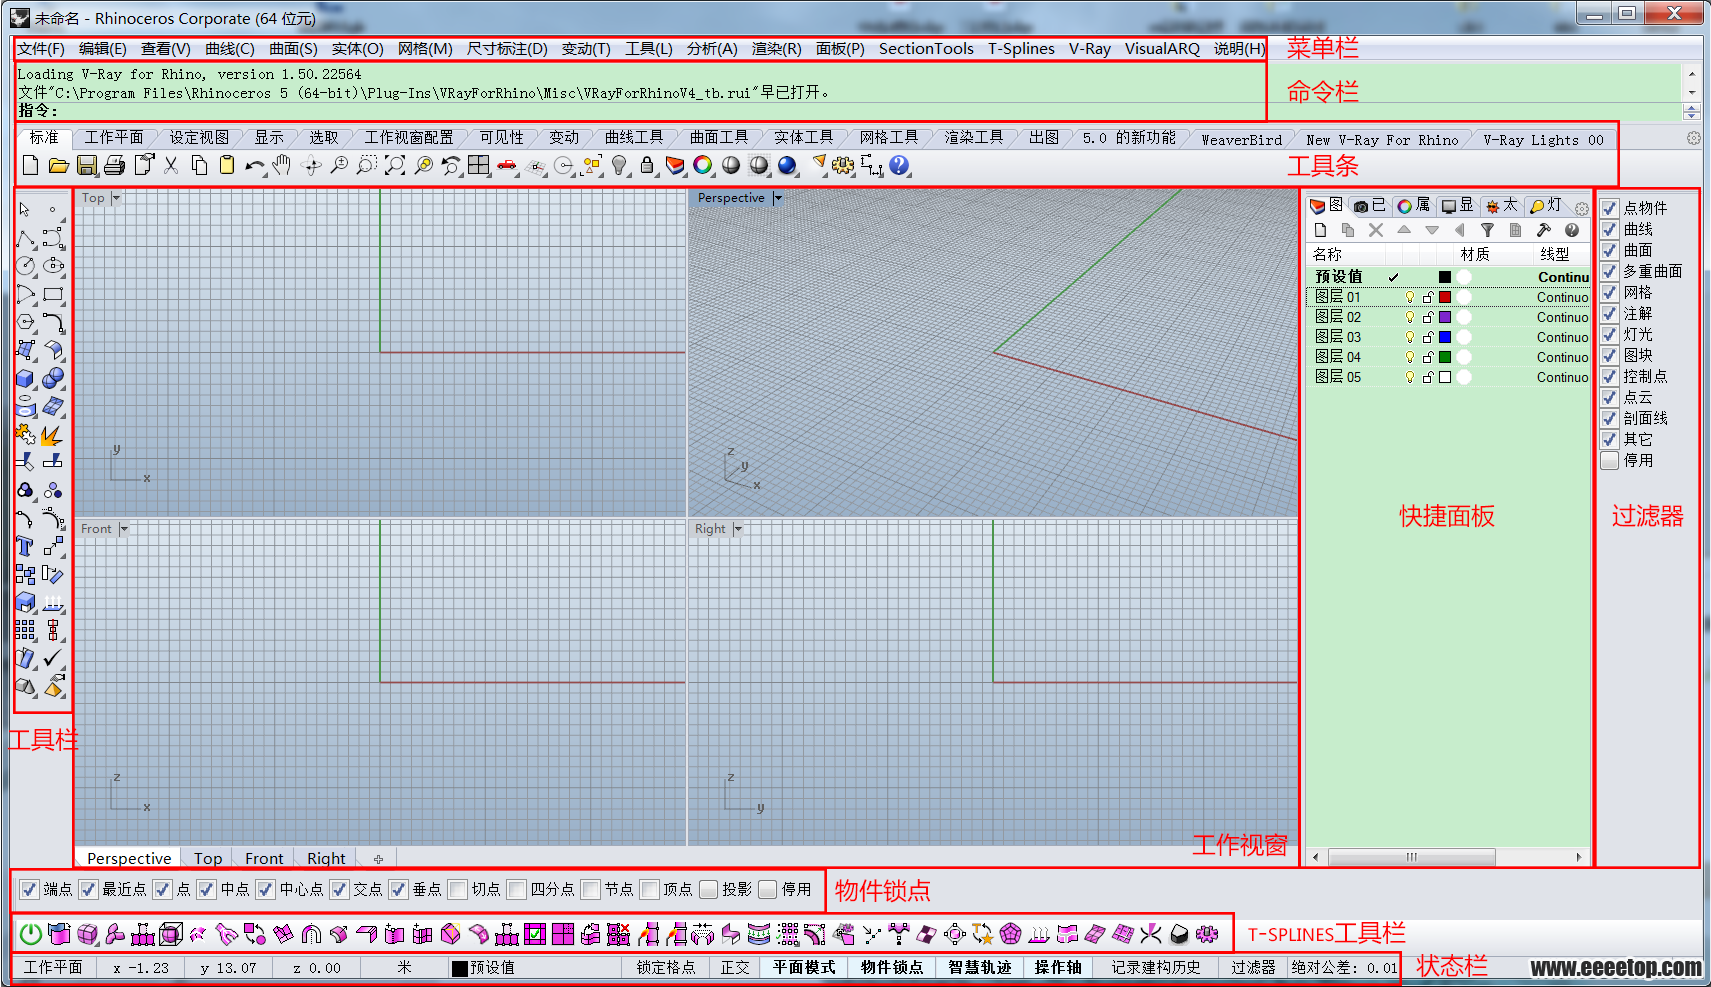1711x987 pixels.
Task: Uncheck the 点物件 filter checkbox
Action: (1610, 208)
